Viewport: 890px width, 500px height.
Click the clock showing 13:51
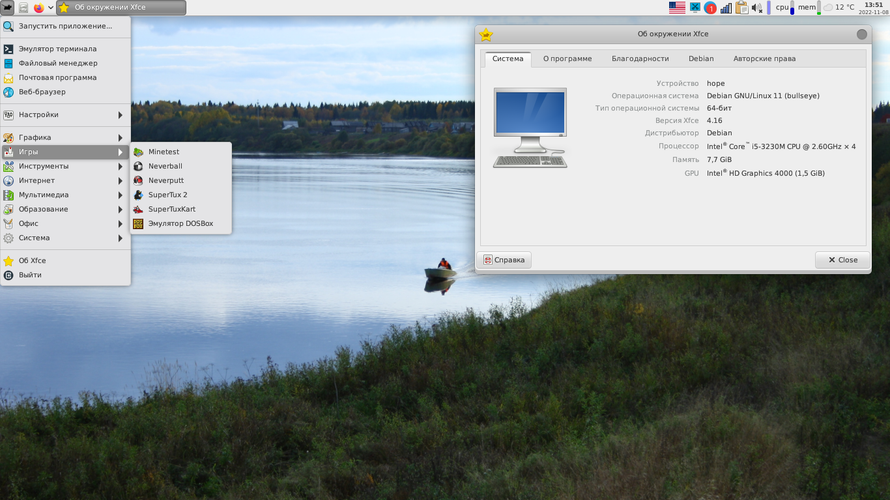click(874, 7)
